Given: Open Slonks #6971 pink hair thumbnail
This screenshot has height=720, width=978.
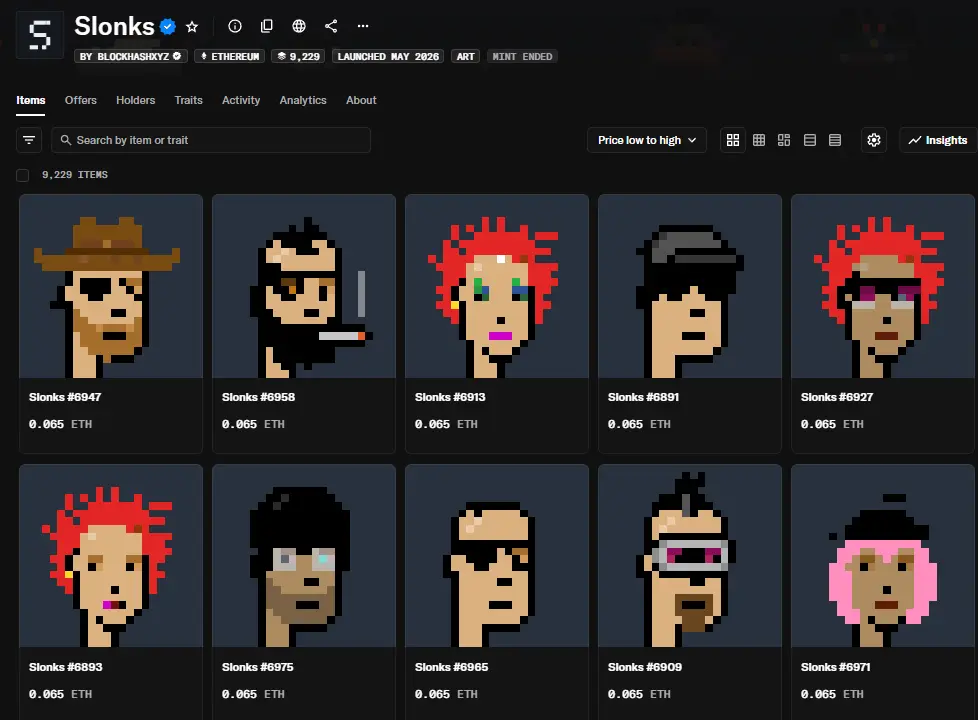Looking at the screenshot, I should pos(883,556).
